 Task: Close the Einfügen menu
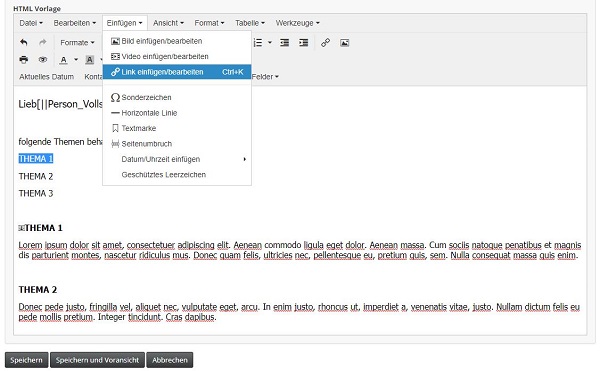(x=124, y=23)
